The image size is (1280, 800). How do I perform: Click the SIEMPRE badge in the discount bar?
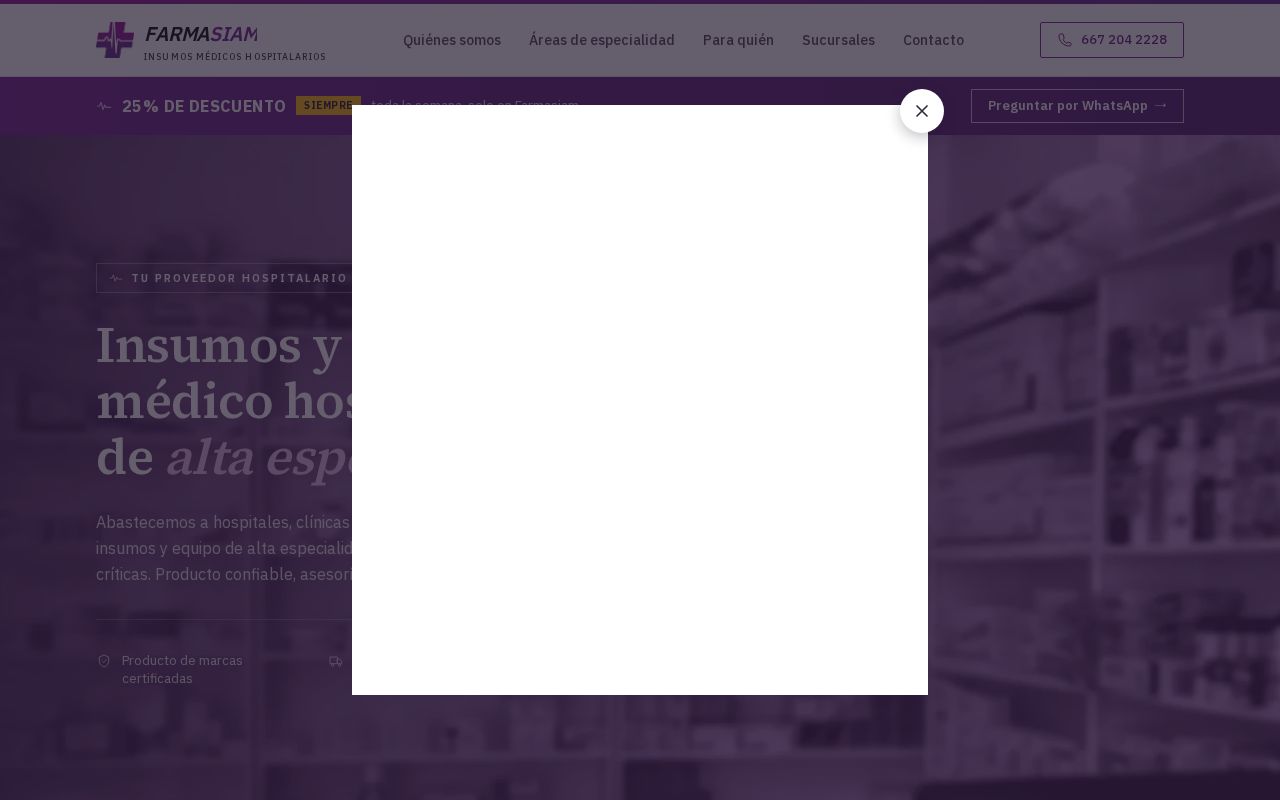point(328,106)
